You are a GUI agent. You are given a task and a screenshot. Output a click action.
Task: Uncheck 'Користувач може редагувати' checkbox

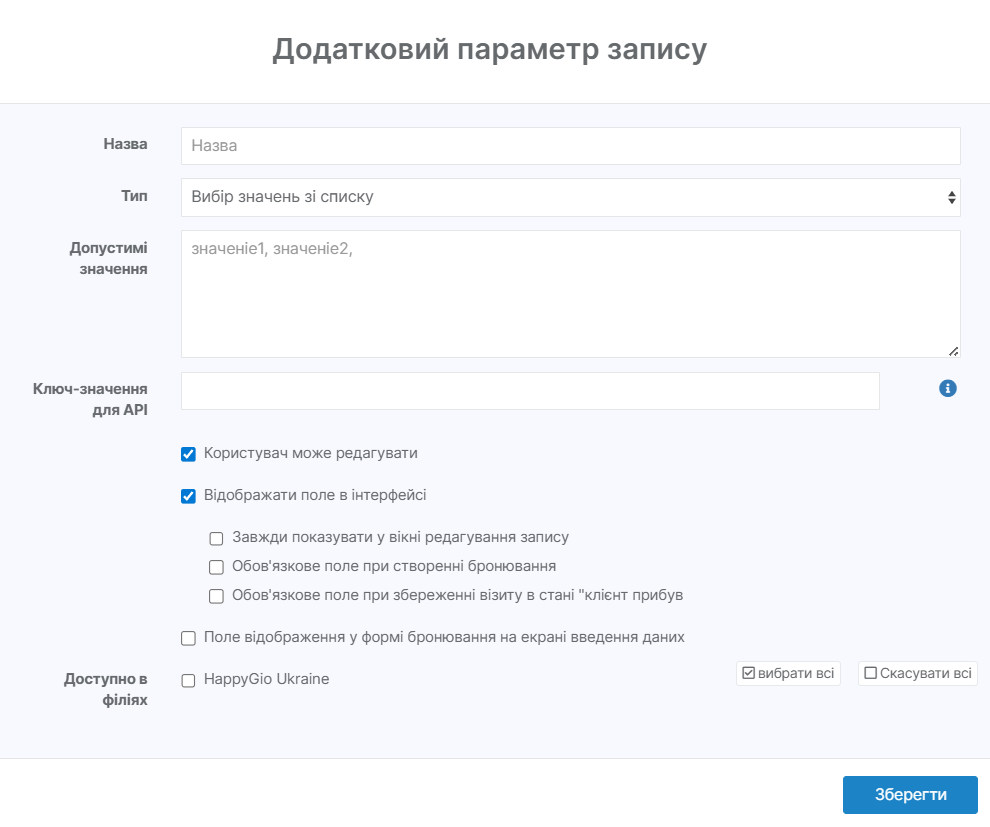coord(188,454)
